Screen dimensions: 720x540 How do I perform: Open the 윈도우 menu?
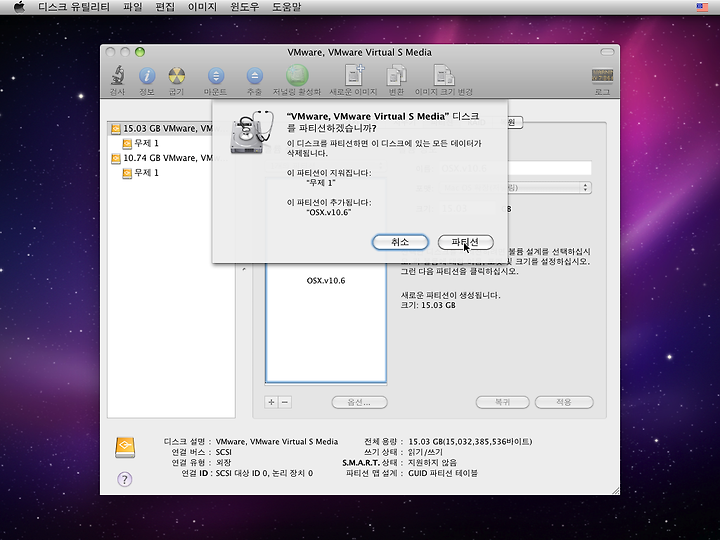(245, 7)
